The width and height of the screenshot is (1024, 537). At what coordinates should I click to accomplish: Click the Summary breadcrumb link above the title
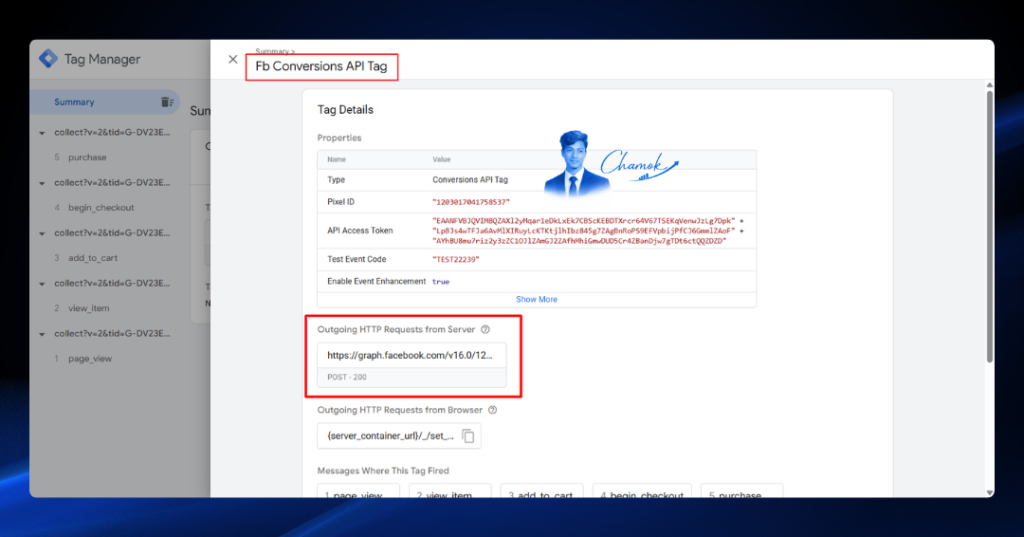[272, 51]
